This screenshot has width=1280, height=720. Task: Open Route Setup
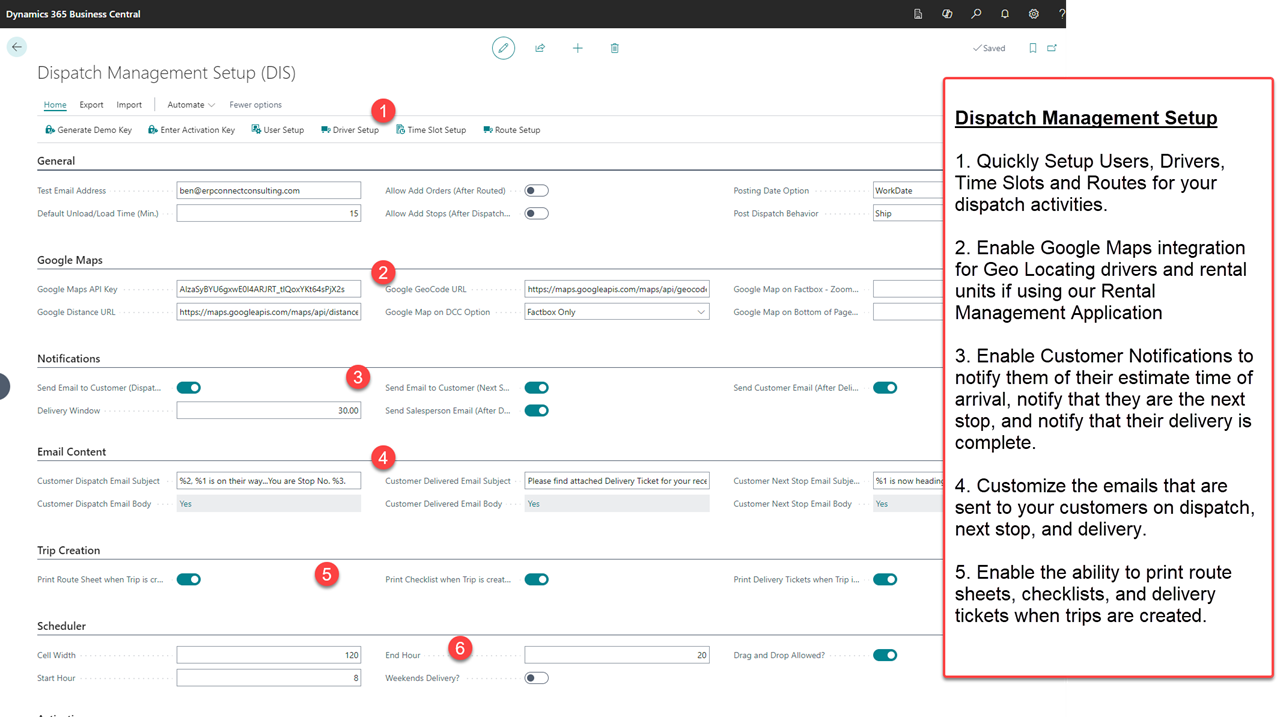511,130
